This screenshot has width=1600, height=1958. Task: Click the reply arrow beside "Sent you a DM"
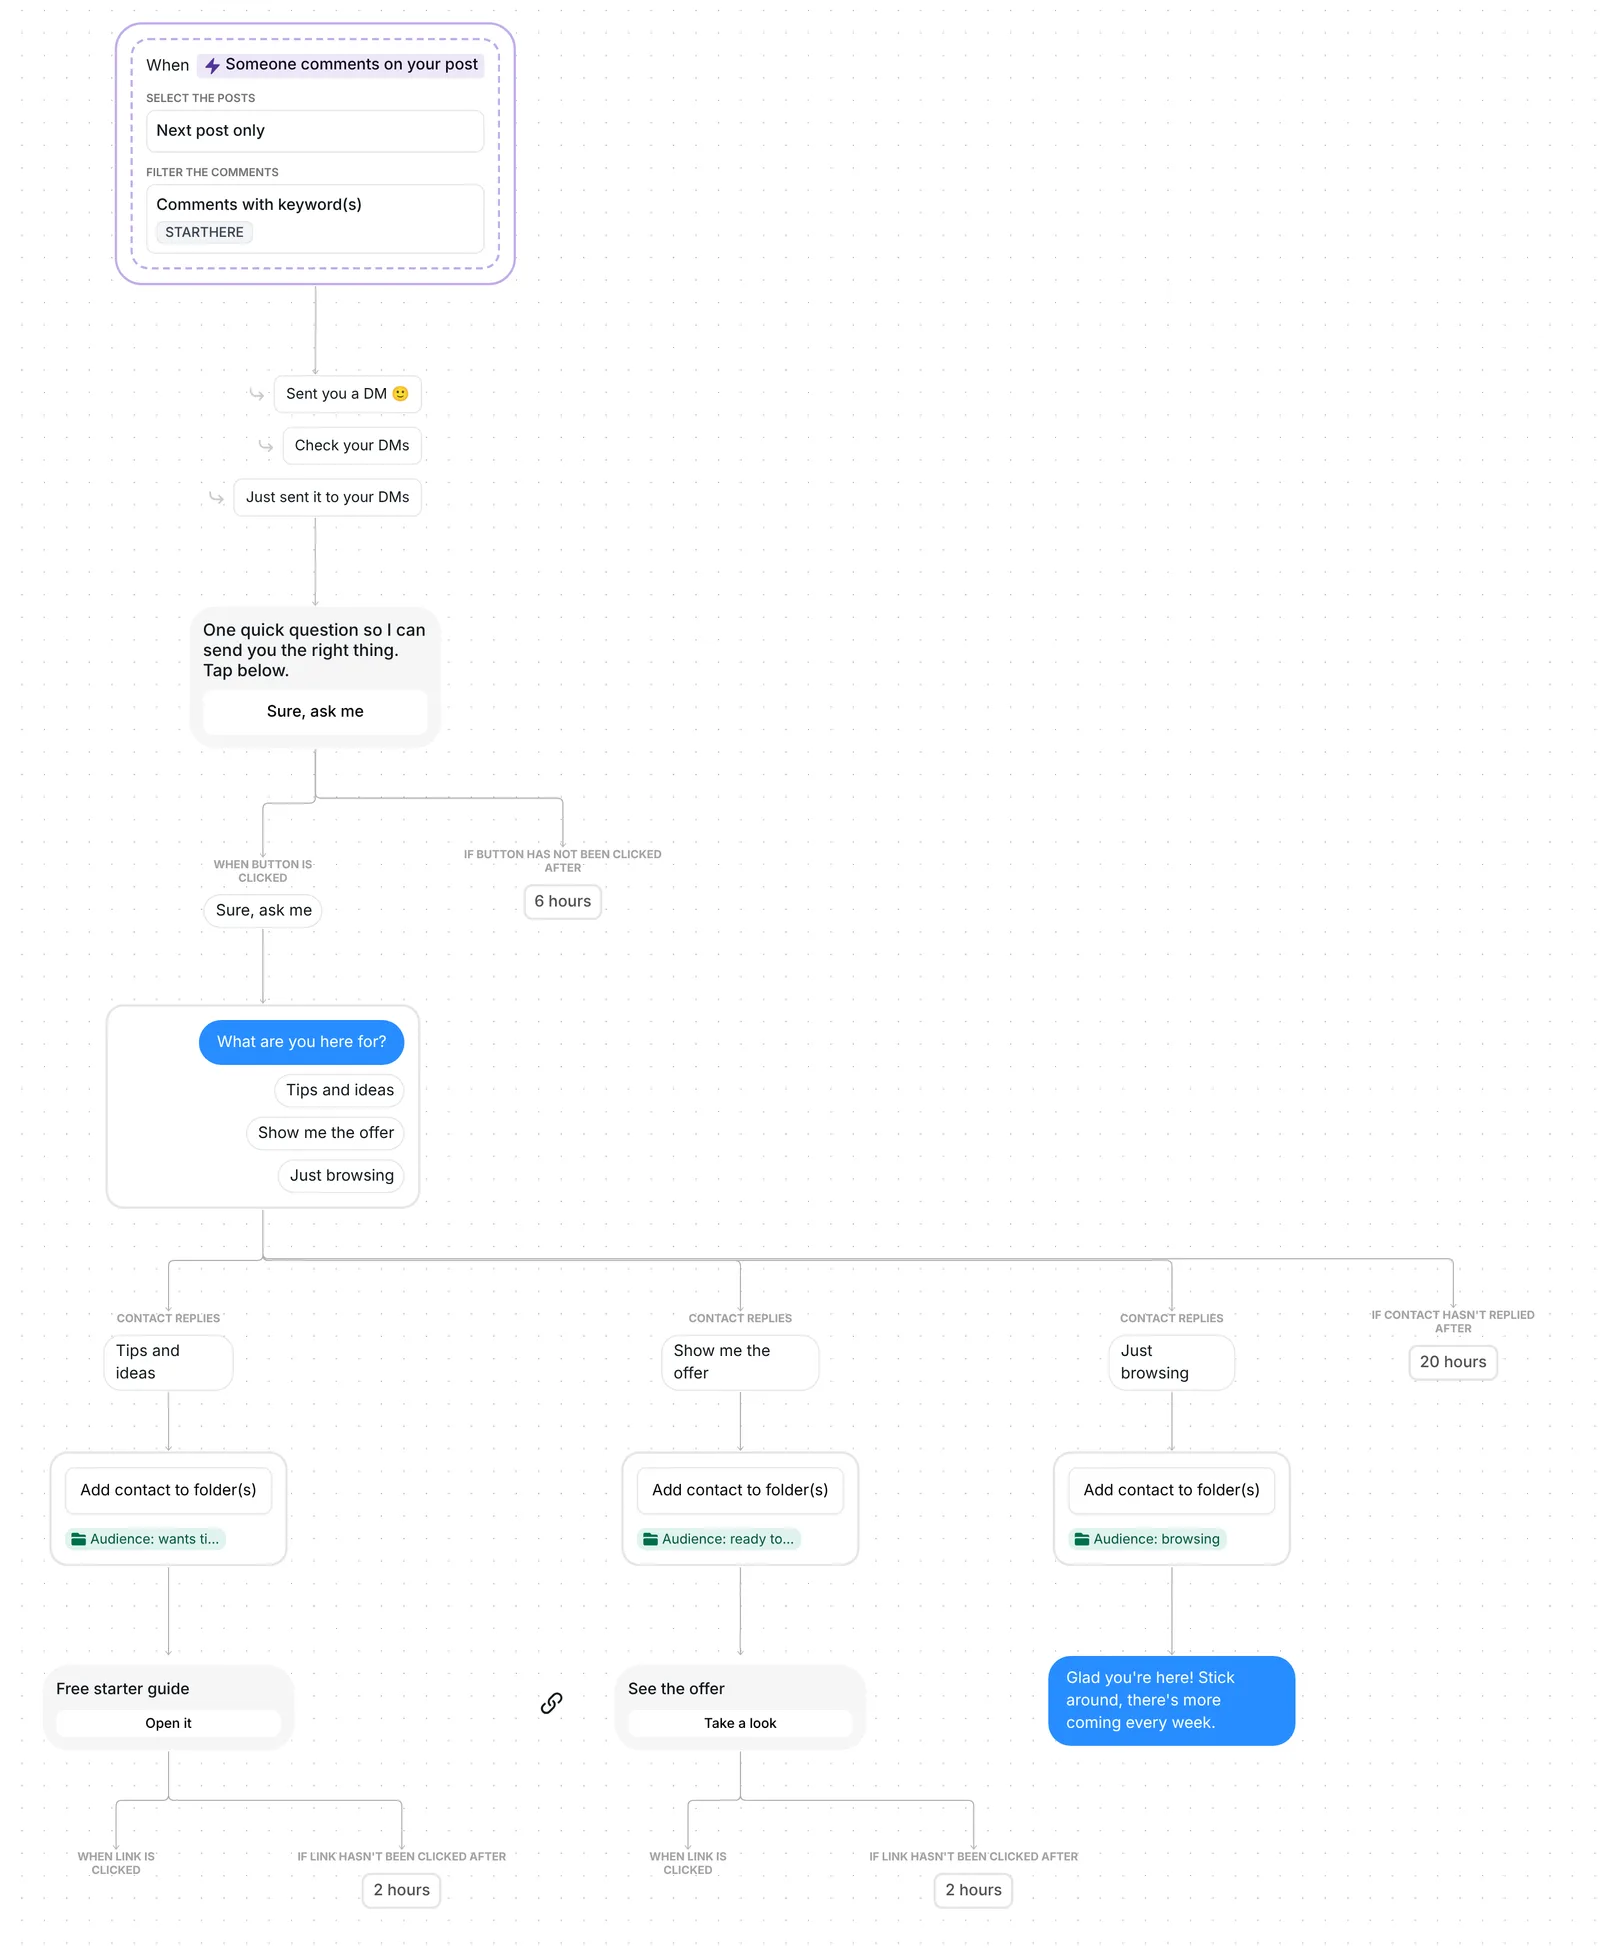257,394
